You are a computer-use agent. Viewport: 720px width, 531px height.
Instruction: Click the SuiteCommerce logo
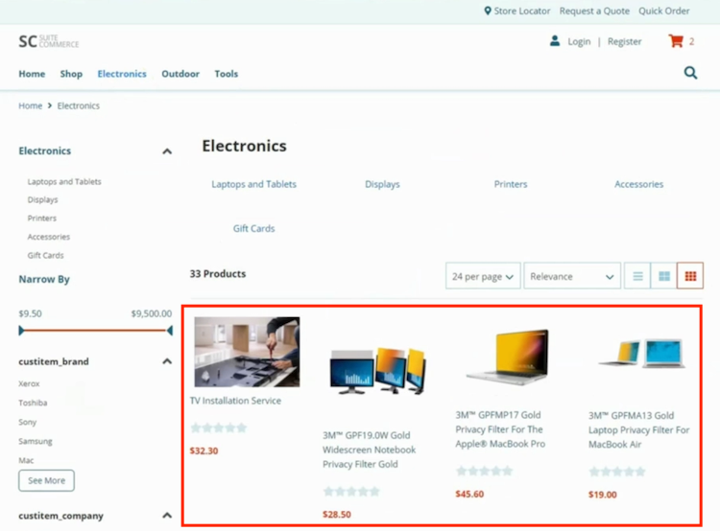point(49,41)
